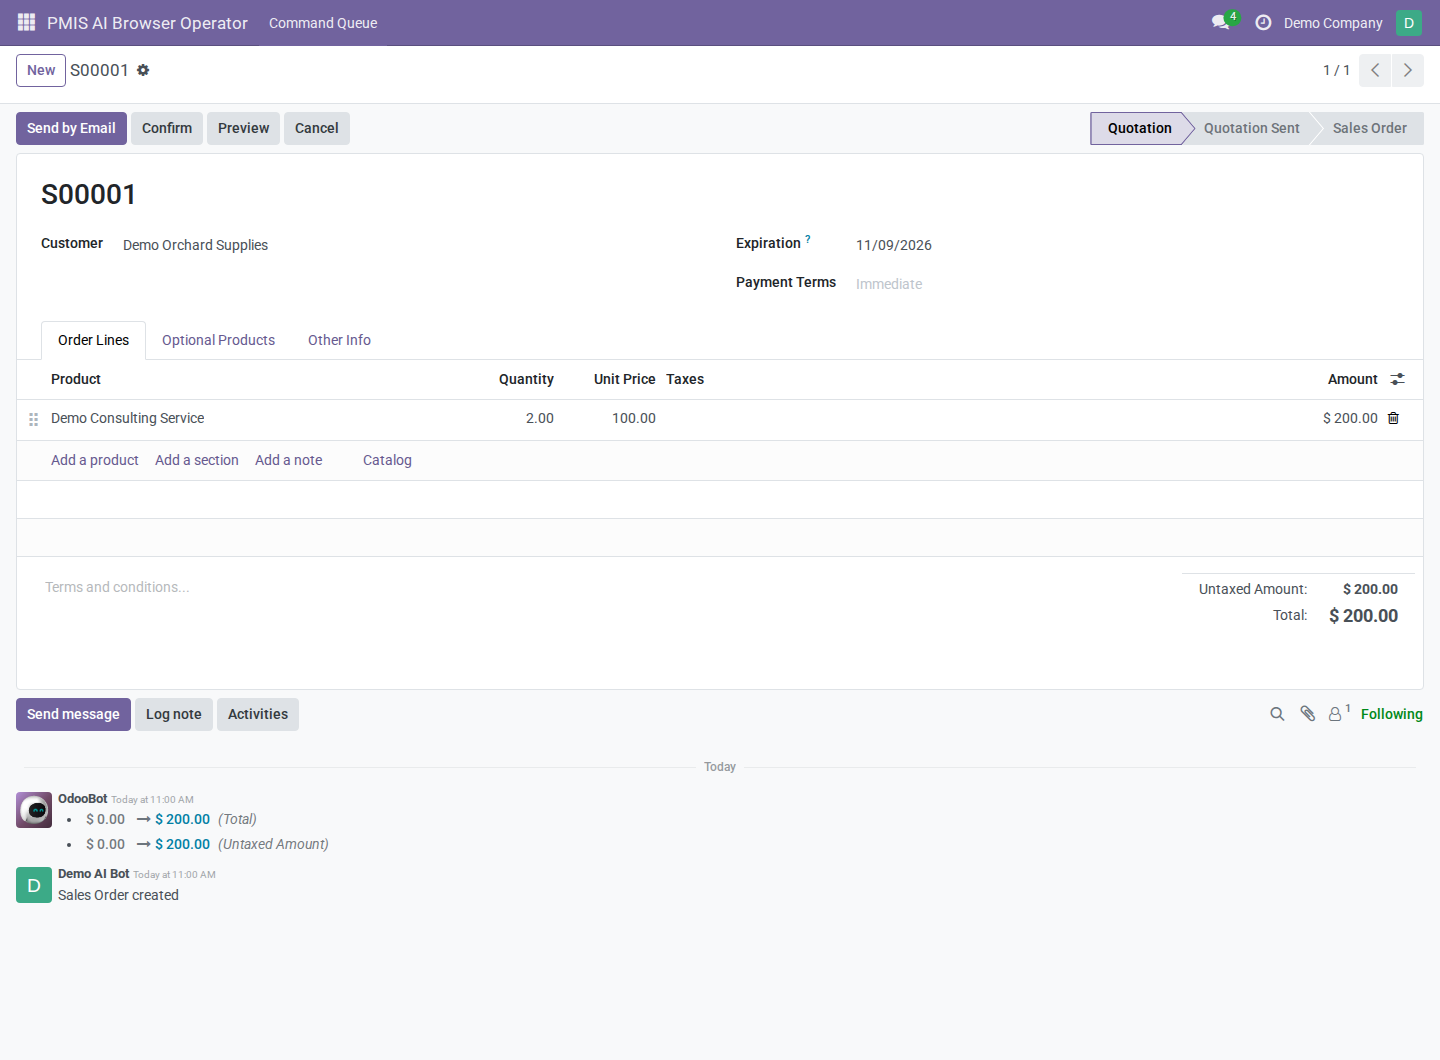Open the Demo Company switcher
The image size is (1440, 1060).
[1333, 23]
